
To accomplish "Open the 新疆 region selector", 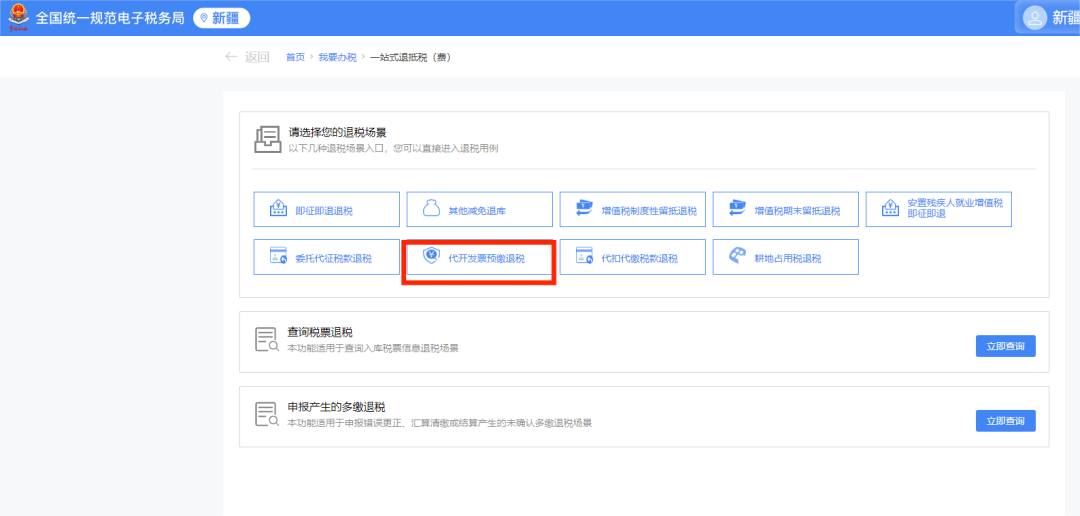I will 221,19.
